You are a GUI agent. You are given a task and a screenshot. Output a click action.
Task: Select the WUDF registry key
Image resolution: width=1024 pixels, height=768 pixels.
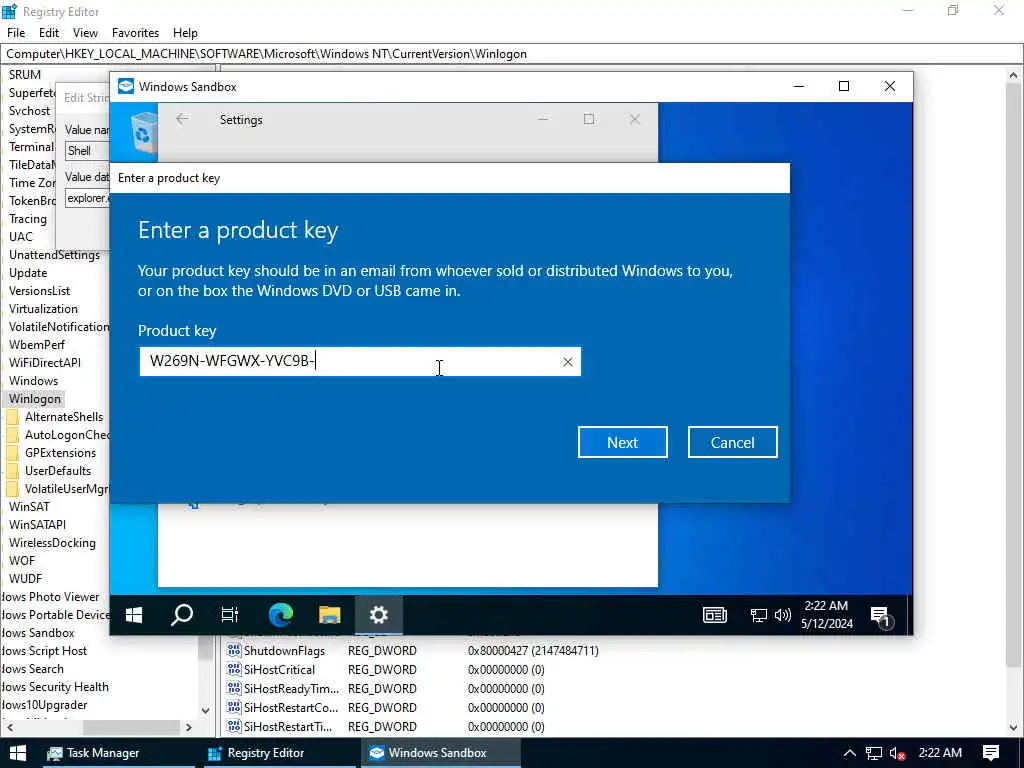[x=25, y=579]
